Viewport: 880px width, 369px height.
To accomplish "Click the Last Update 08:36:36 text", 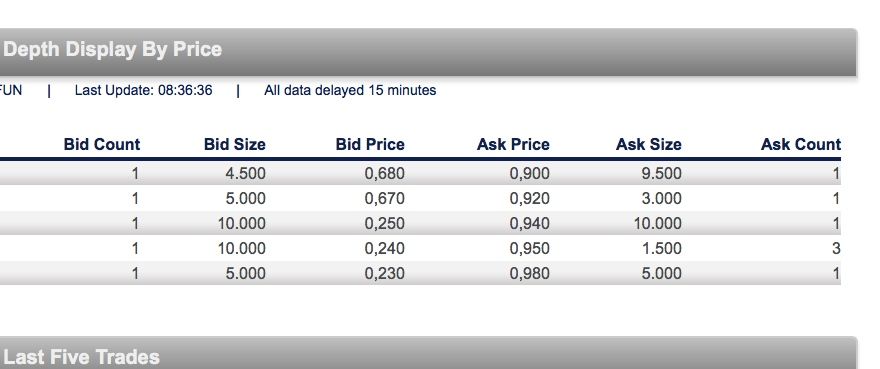I will (x=143, y=90).
